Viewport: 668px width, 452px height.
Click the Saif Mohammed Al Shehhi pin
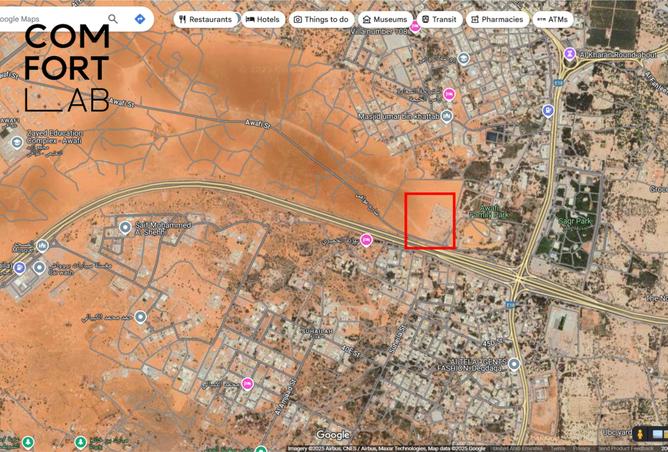pyautogui.click(x=125, y=227)
